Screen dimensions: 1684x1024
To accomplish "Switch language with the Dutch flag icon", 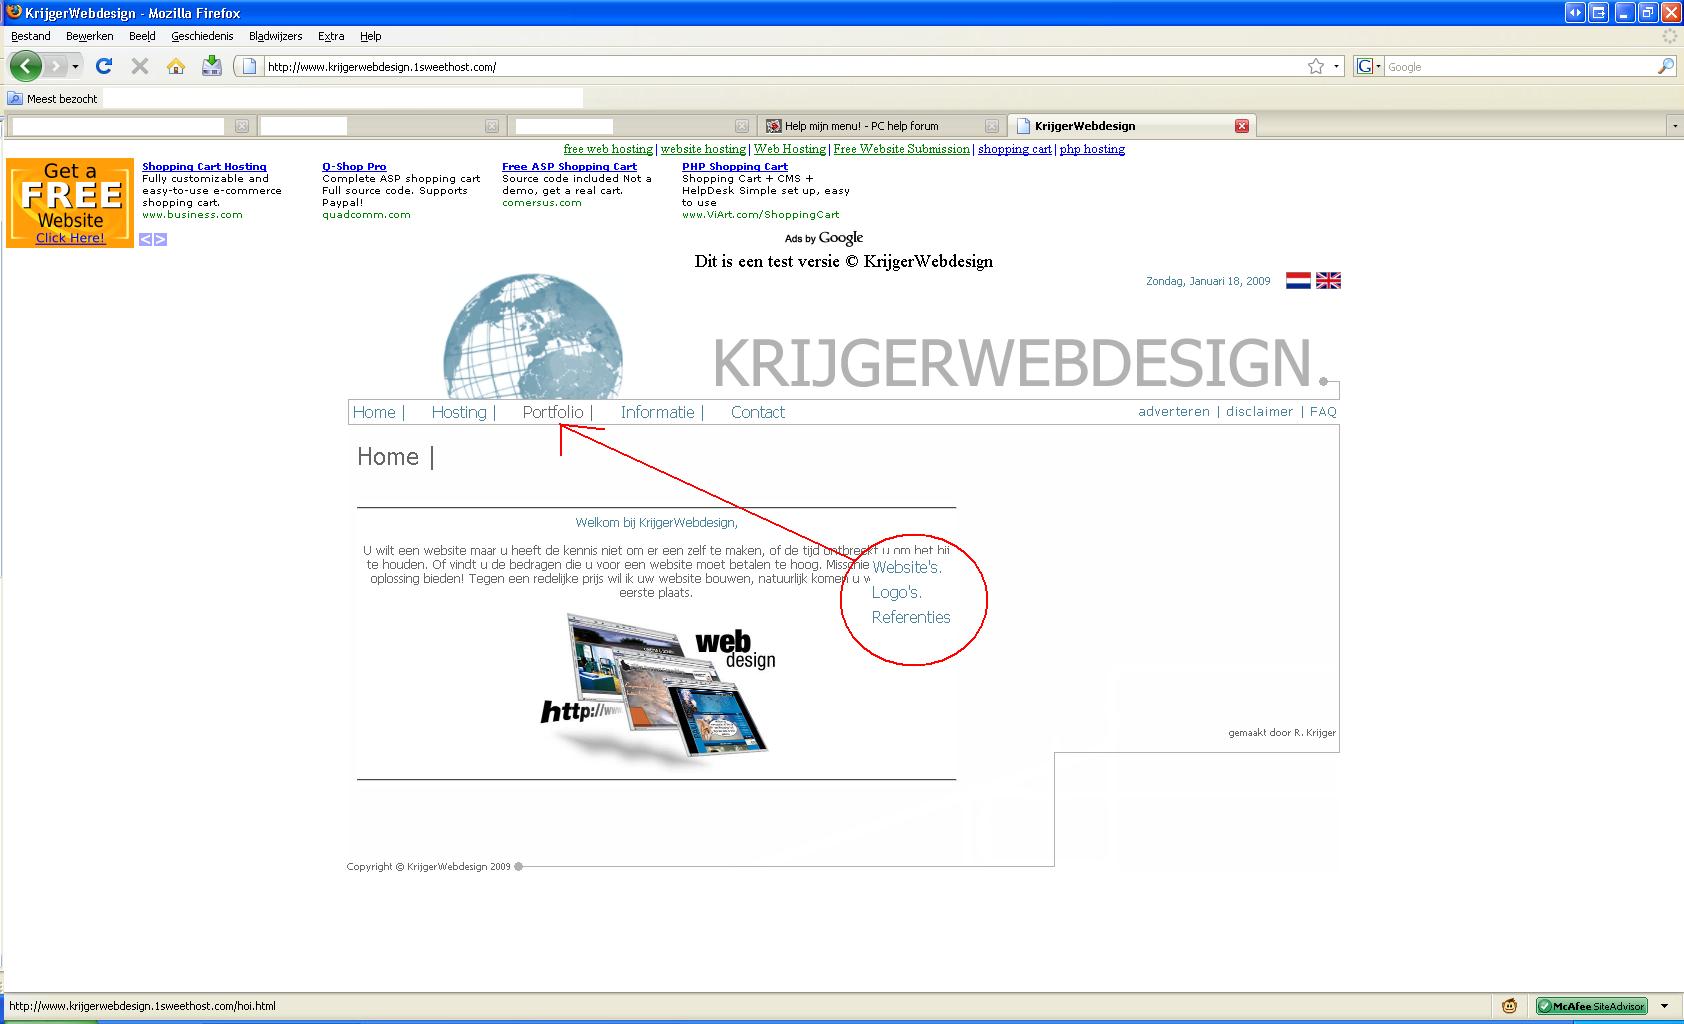I will point(1298,281).
